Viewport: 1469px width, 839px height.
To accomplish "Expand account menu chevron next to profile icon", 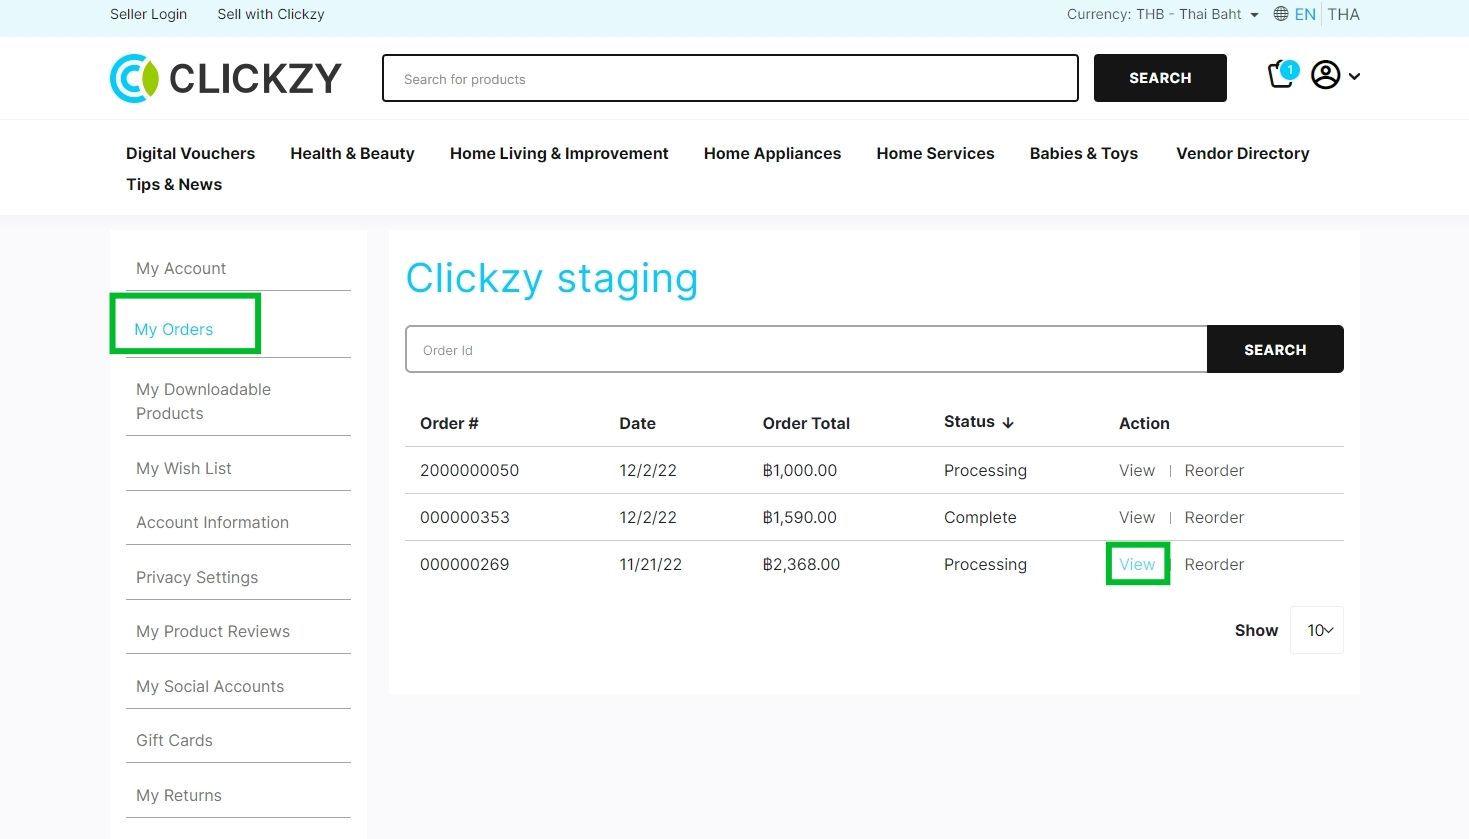I will (x=1354, y=76).
